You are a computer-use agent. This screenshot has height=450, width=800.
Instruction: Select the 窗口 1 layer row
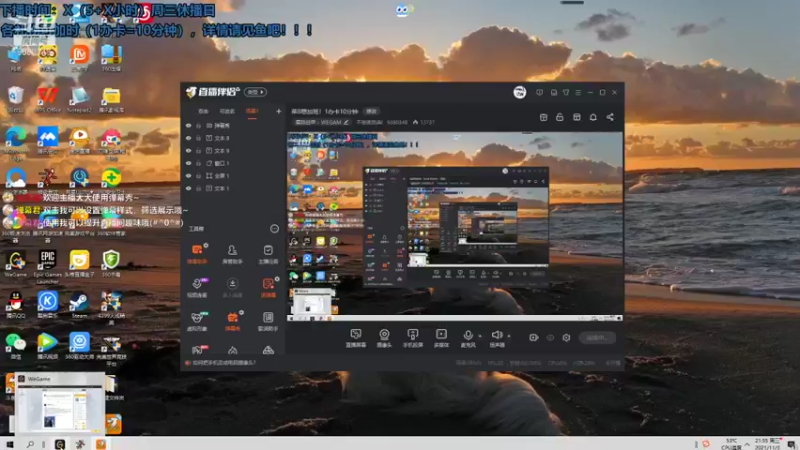(233, 163)
